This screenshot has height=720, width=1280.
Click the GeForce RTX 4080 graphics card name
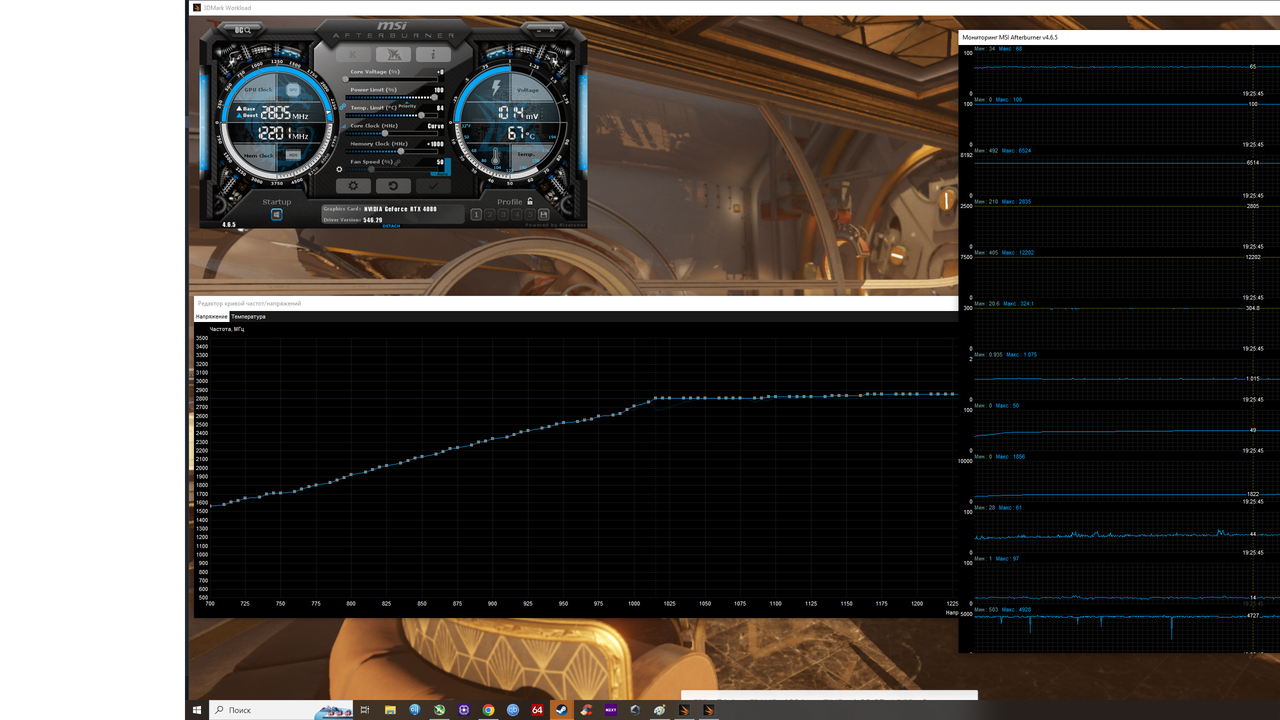[x=401, y=209]
